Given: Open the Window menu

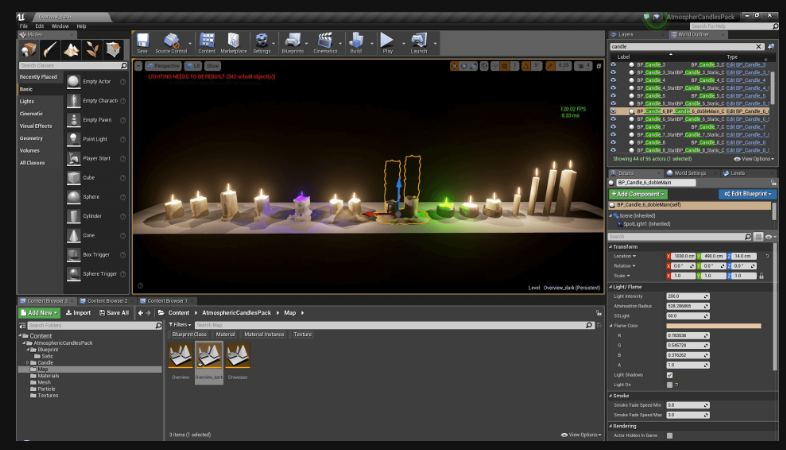Looking at the screenshot, I should 60,26.
